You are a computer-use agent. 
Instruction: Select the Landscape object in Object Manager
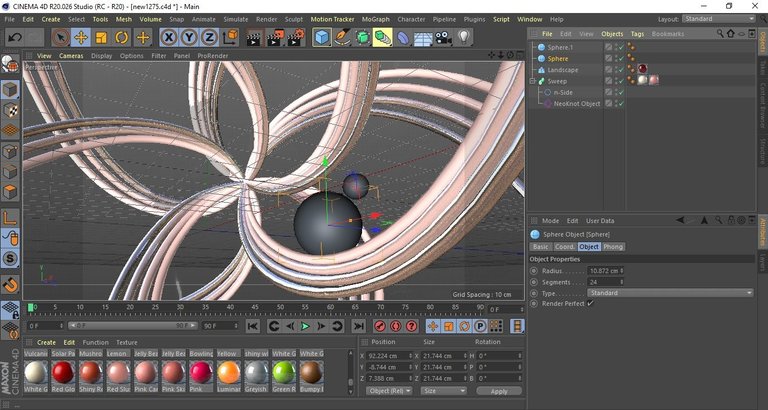(563, 70)
